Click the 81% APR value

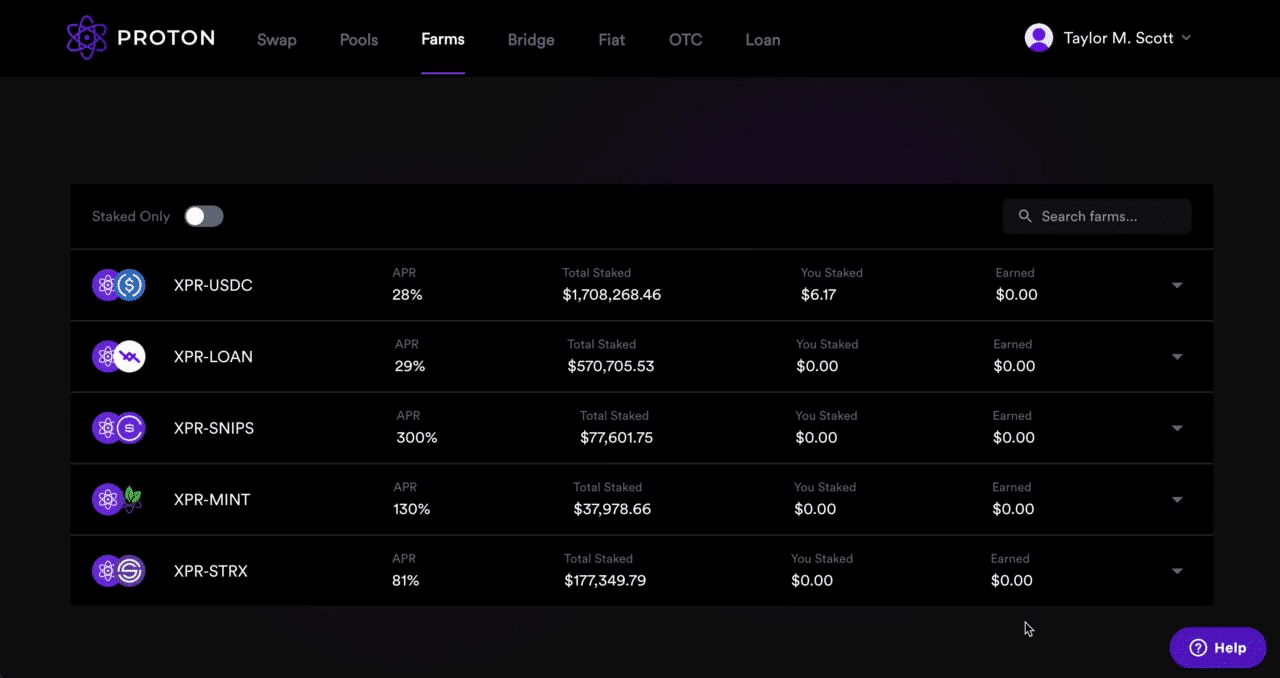(x=405, y=580)
